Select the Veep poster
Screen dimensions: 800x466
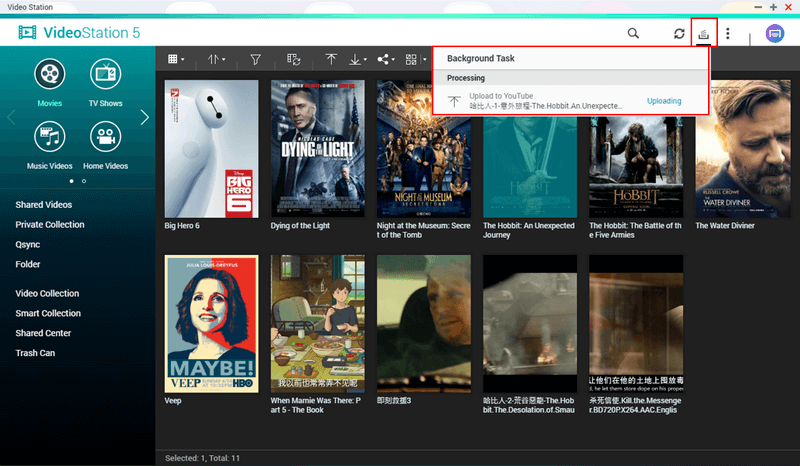tap(211, 324)
